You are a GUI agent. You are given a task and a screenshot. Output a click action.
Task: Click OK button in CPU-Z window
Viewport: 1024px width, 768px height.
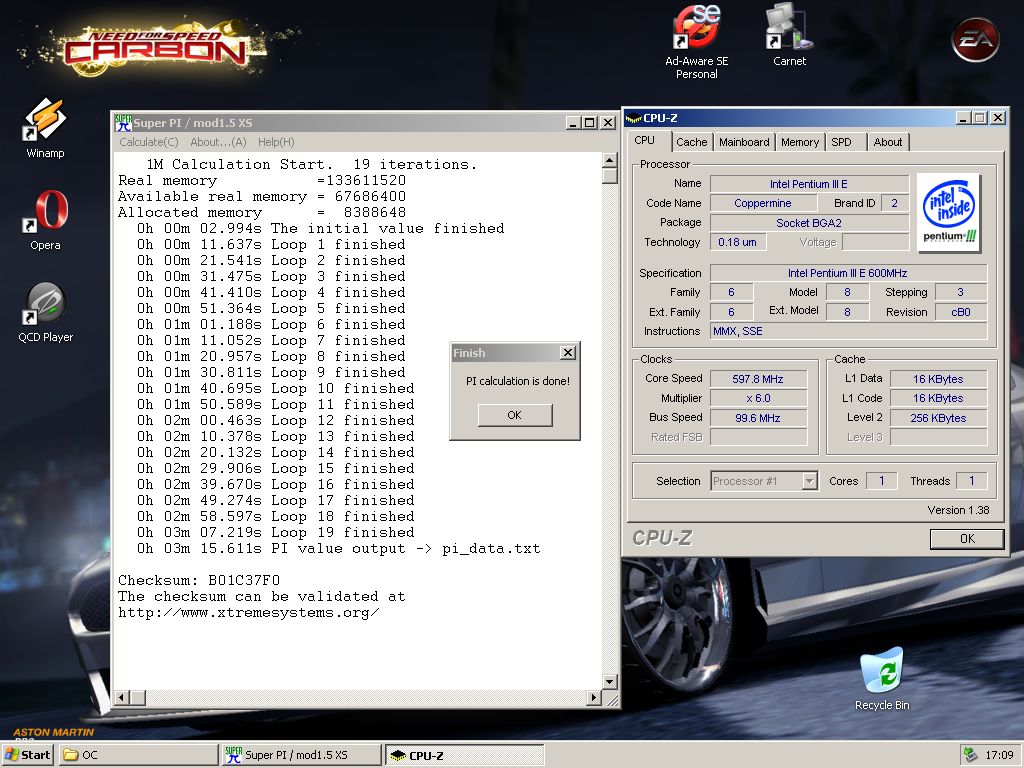pos(967,538)
